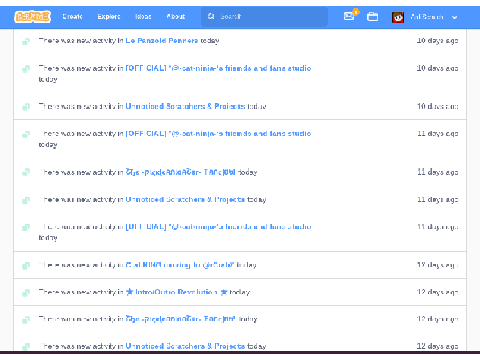Image resolution: width=480 pixels, height=360 pixels.
Task: Click the user profile avatar
Action: coord(398,17)
